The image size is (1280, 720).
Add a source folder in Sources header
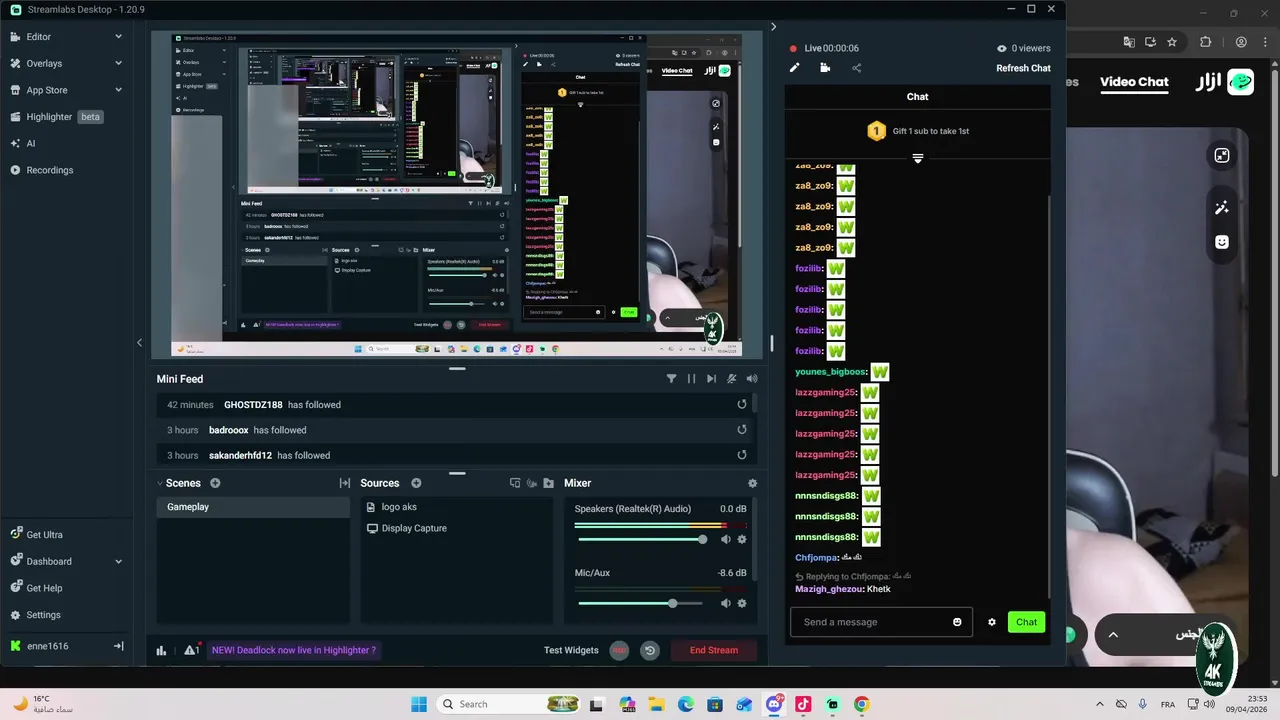(x=548, y=483)
